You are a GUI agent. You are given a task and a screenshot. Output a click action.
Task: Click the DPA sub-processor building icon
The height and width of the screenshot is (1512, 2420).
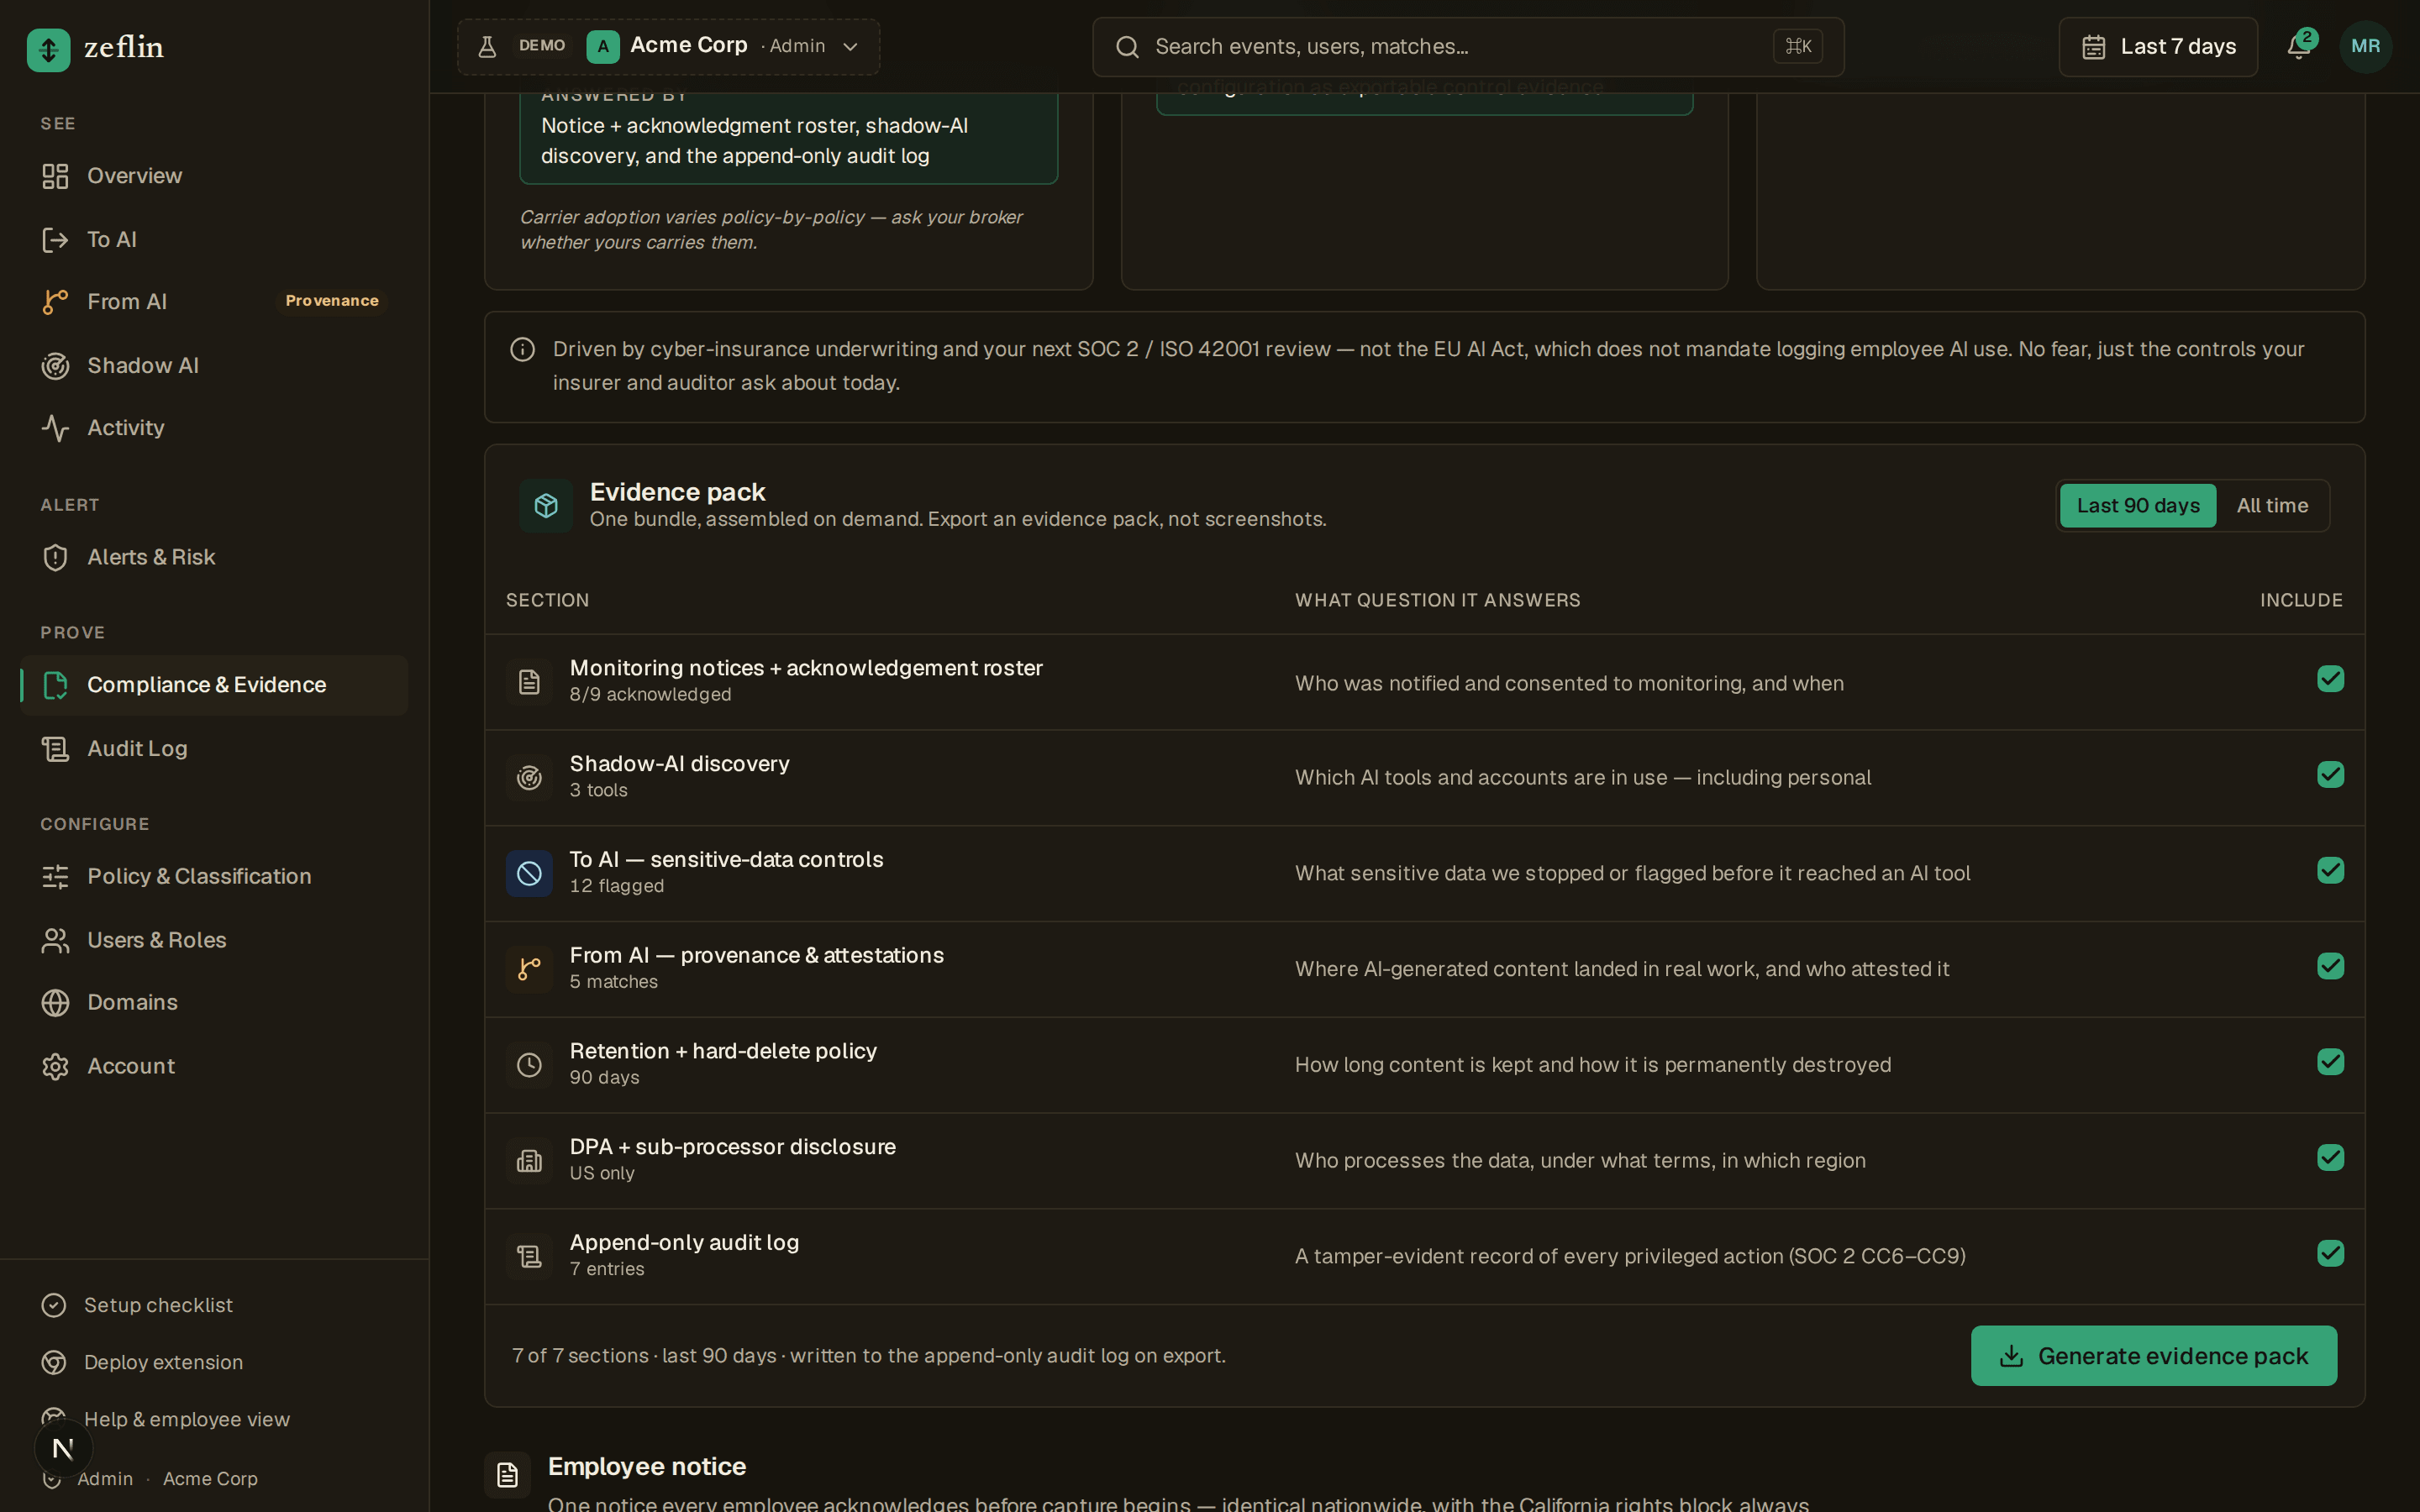coord(529,1161)
